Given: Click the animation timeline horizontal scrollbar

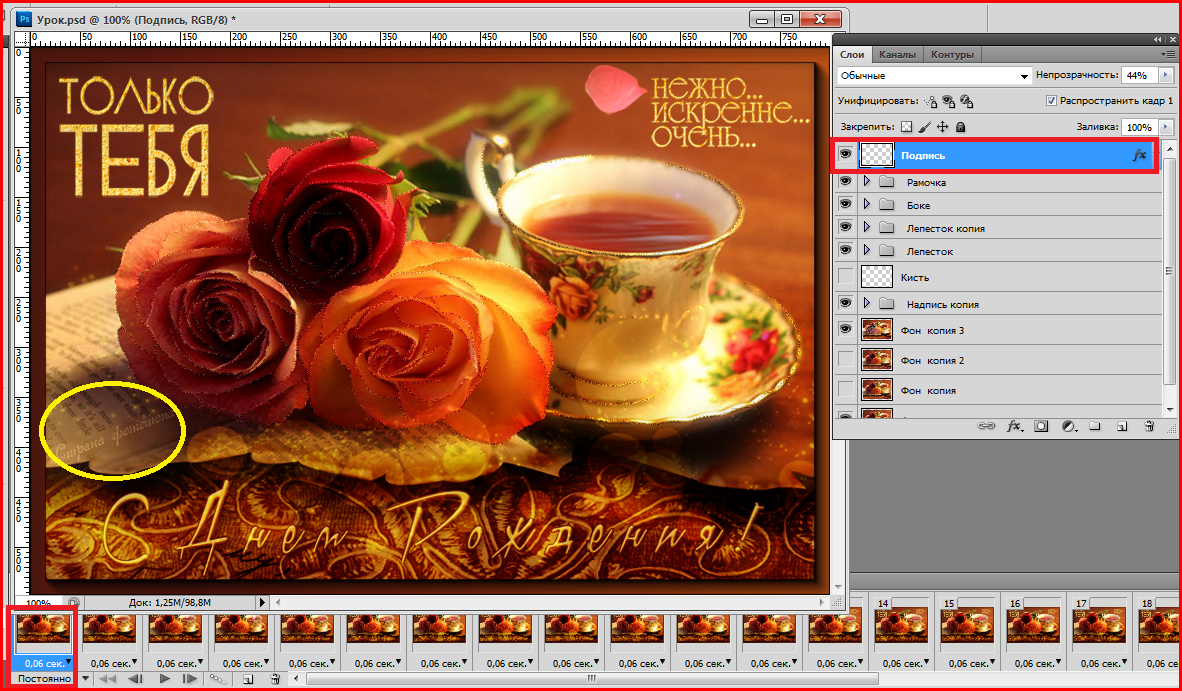Looking at the screenshot, I should 592,679.
